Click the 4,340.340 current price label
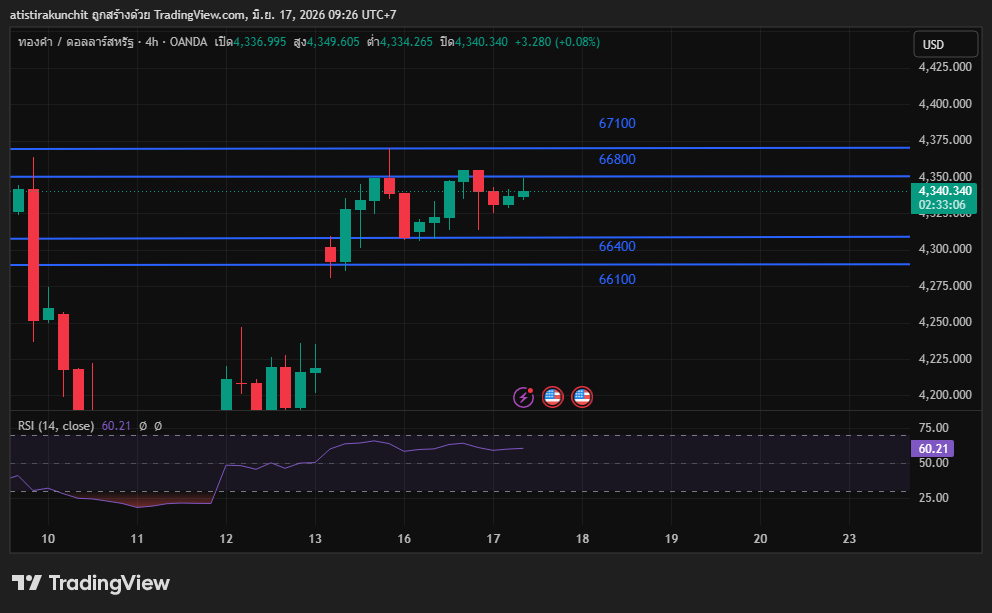Image resolution: width=992 pixels, height=613 pixels. (945, 191)
